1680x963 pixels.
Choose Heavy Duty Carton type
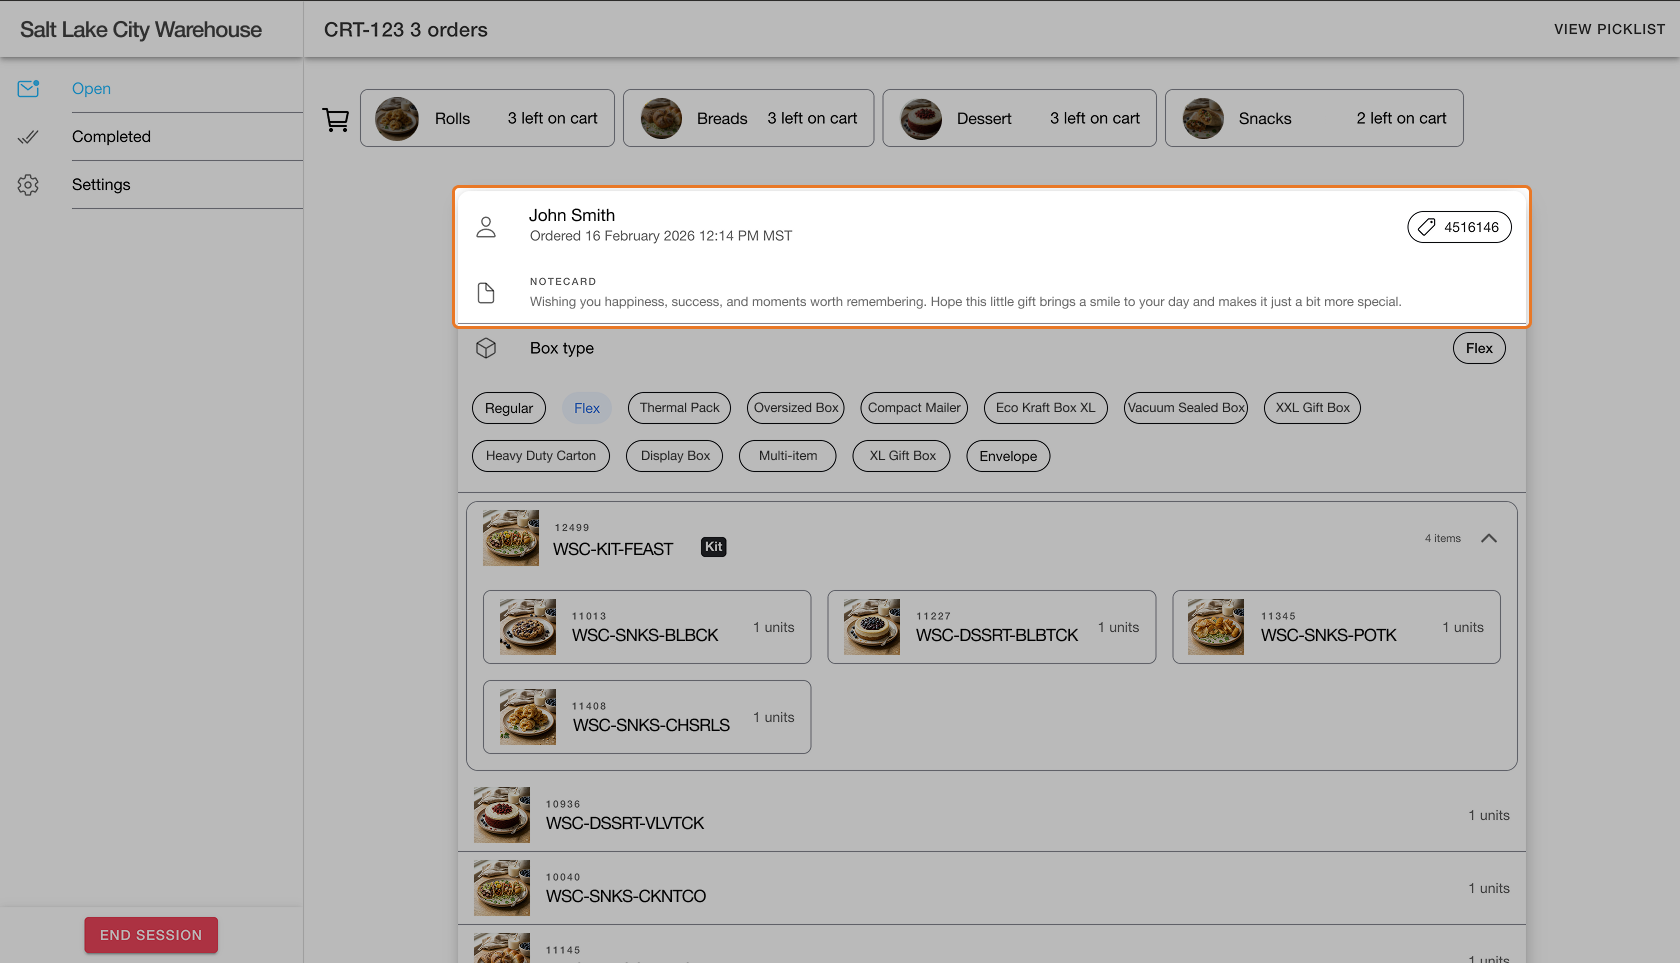tap(541, 456)
